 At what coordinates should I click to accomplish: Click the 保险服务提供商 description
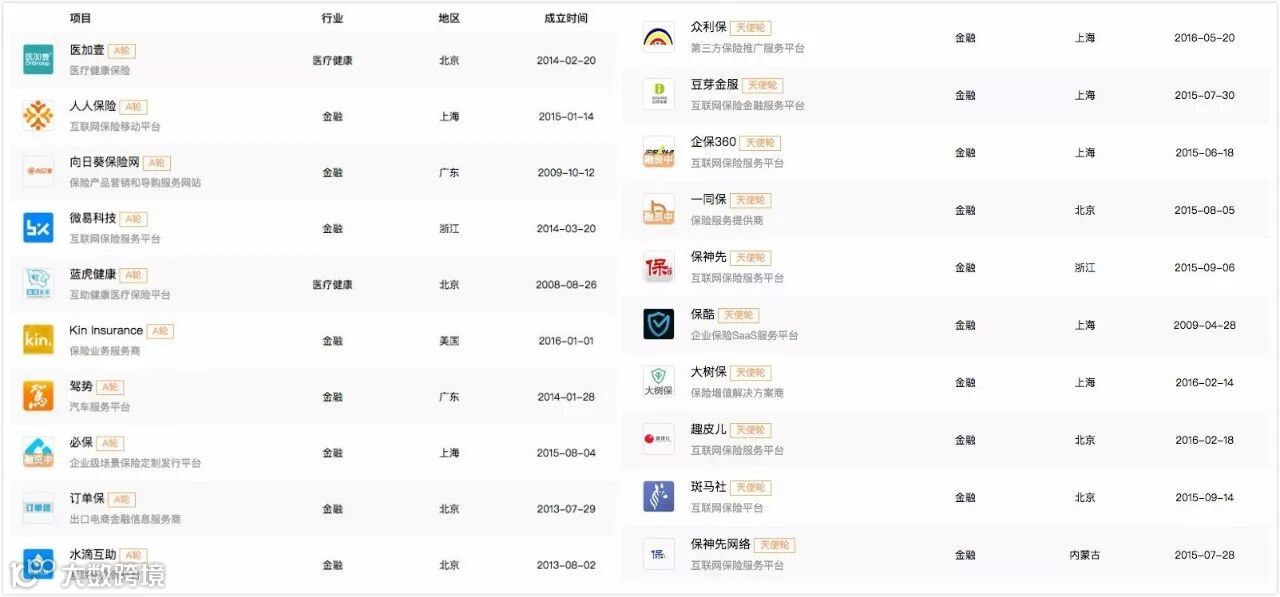(726, 221)
